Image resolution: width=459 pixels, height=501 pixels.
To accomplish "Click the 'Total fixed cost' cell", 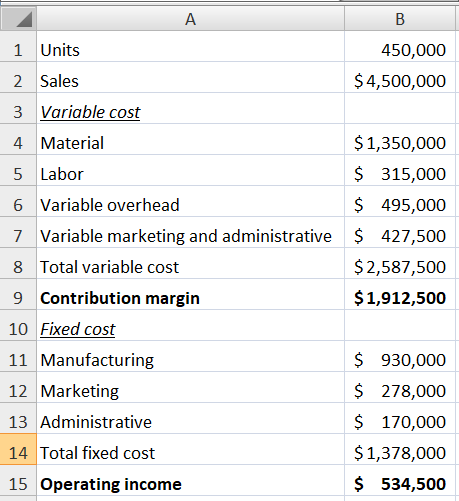I will pos(190,449).
